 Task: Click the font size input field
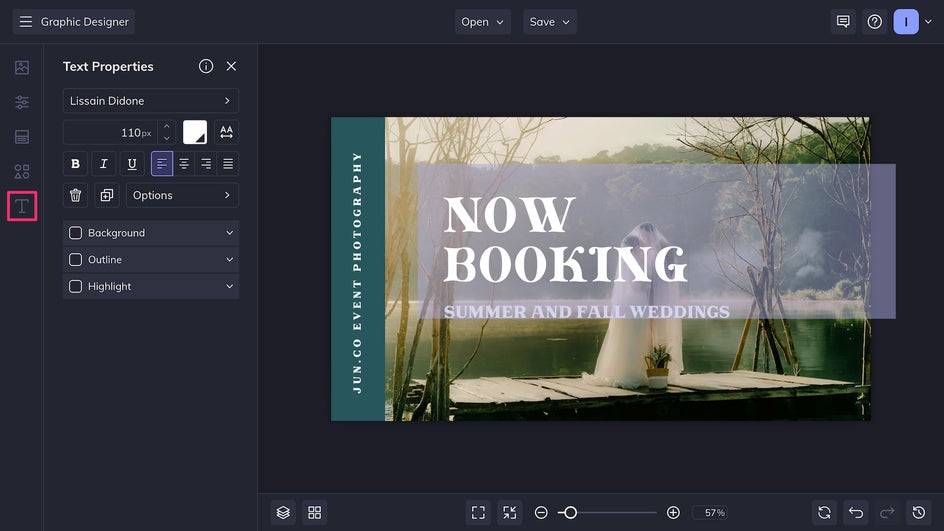click(x=109, y=133)
